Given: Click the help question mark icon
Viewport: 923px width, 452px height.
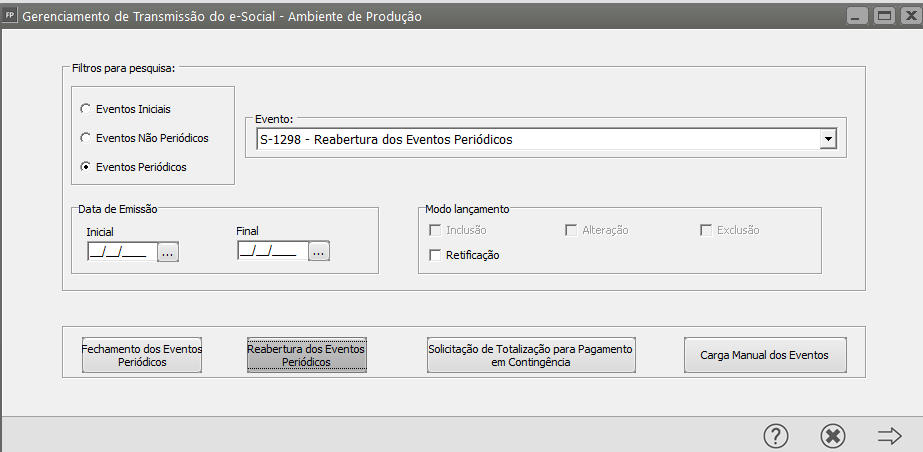Looking at the screenshot, I should (x=776, y=435).
